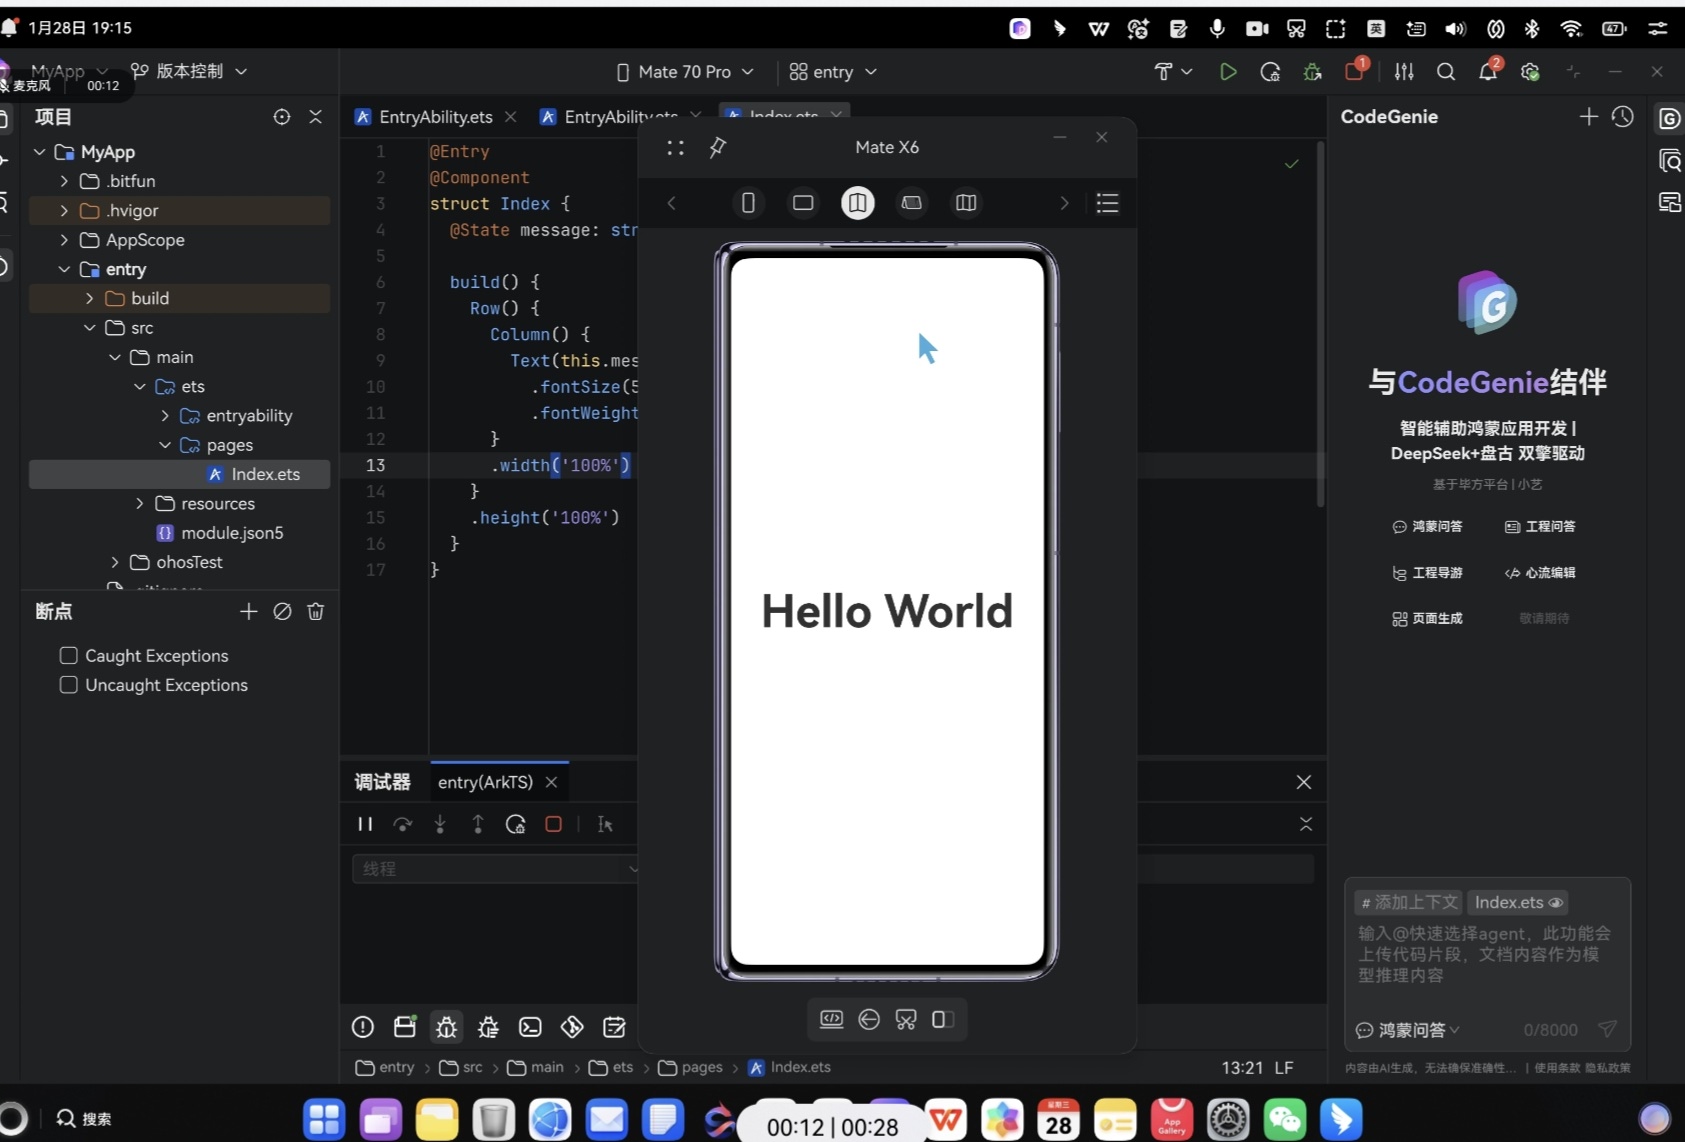Click Step Into arrow in debugger toolbar

[x=440, y=824]
